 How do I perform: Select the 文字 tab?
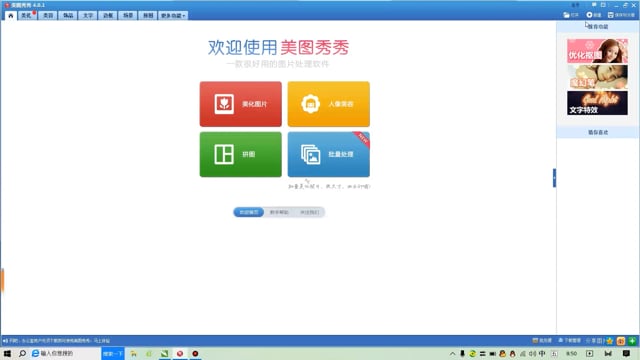[88, 16]
